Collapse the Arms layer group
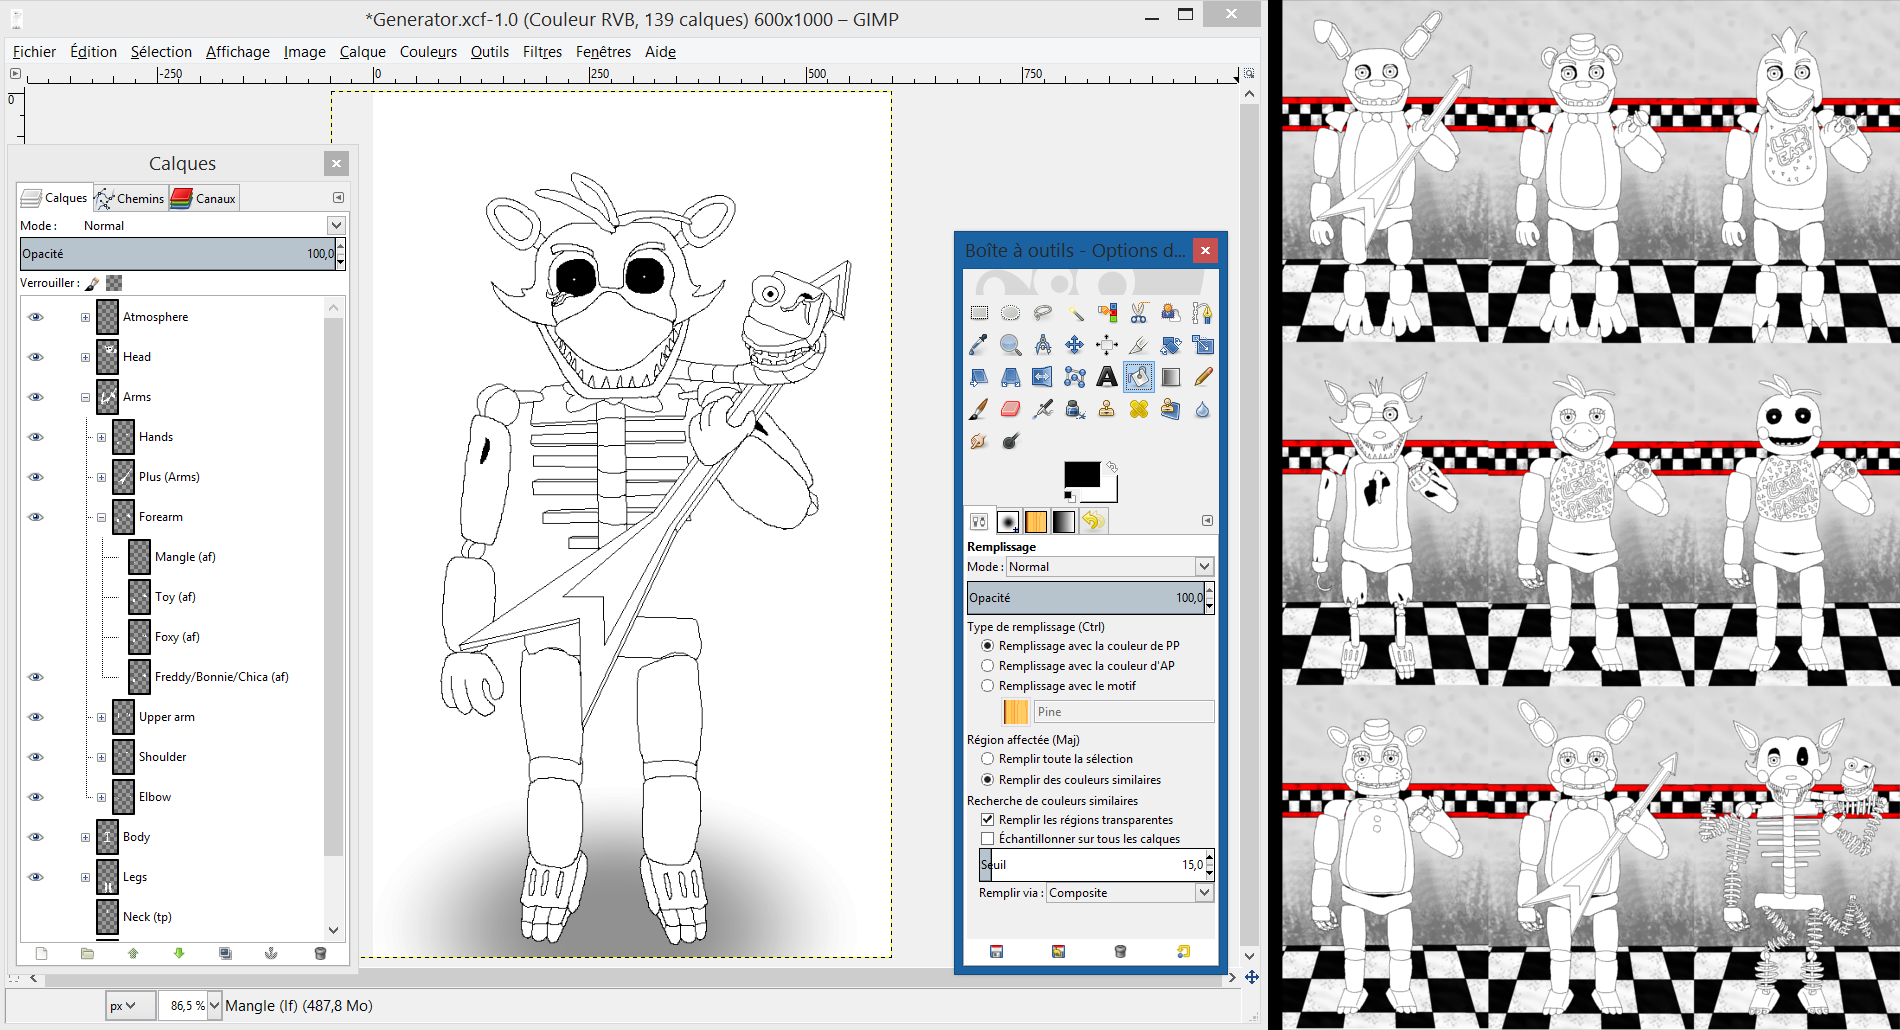1900x1030 pixels. tap(86, 397)
